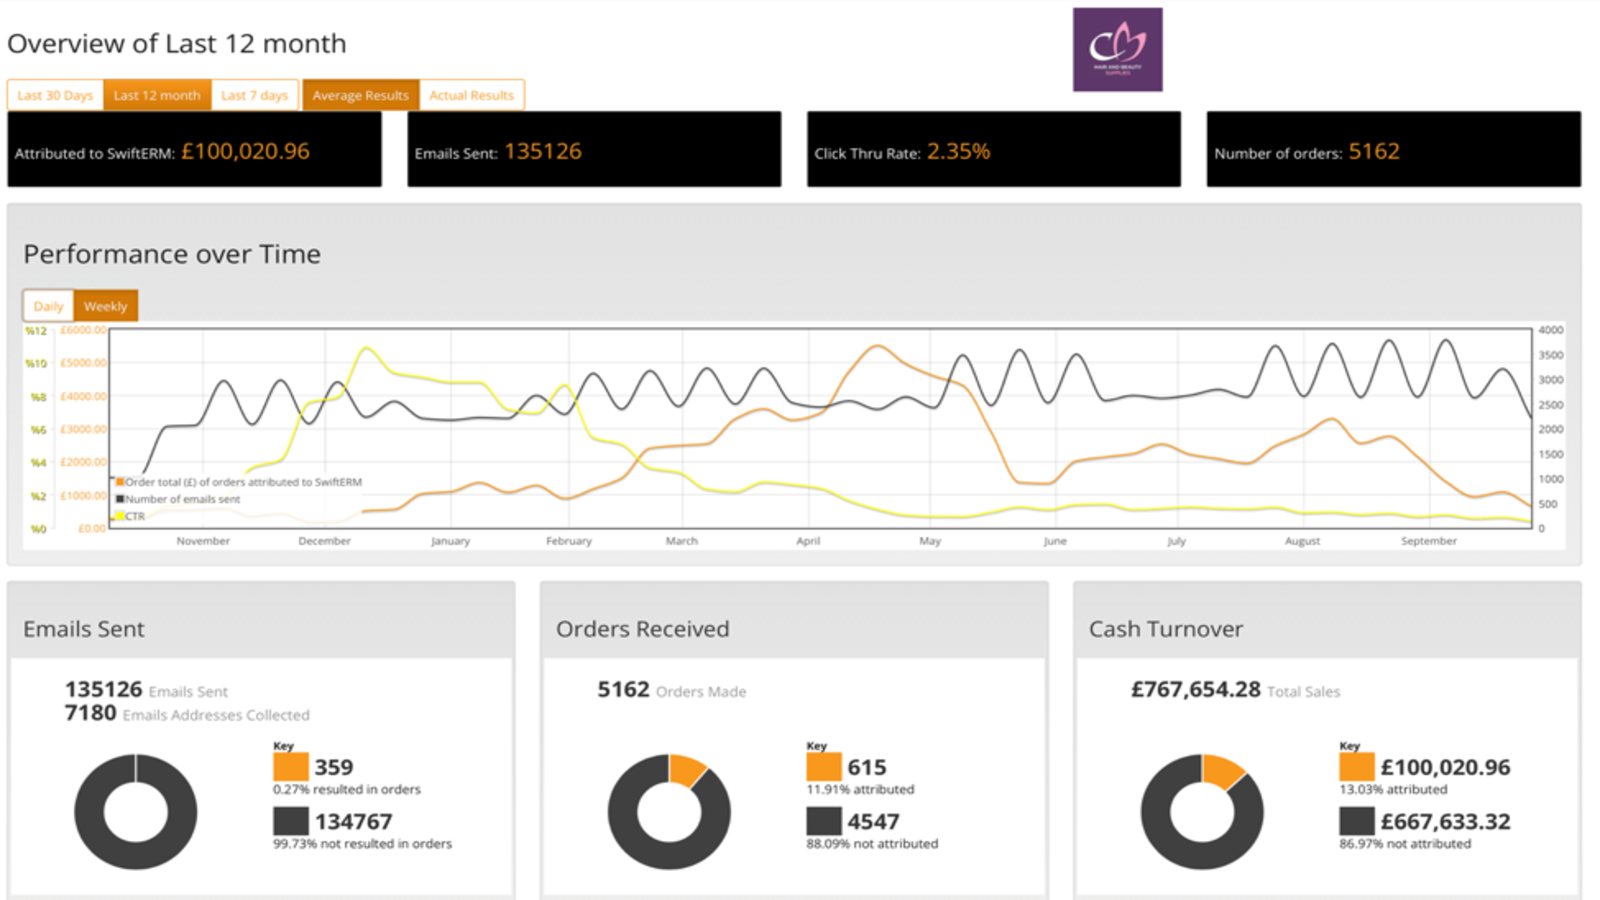The image size is (1600, 900).
Task: Click the June label on chart axis
Action: 1055,541
